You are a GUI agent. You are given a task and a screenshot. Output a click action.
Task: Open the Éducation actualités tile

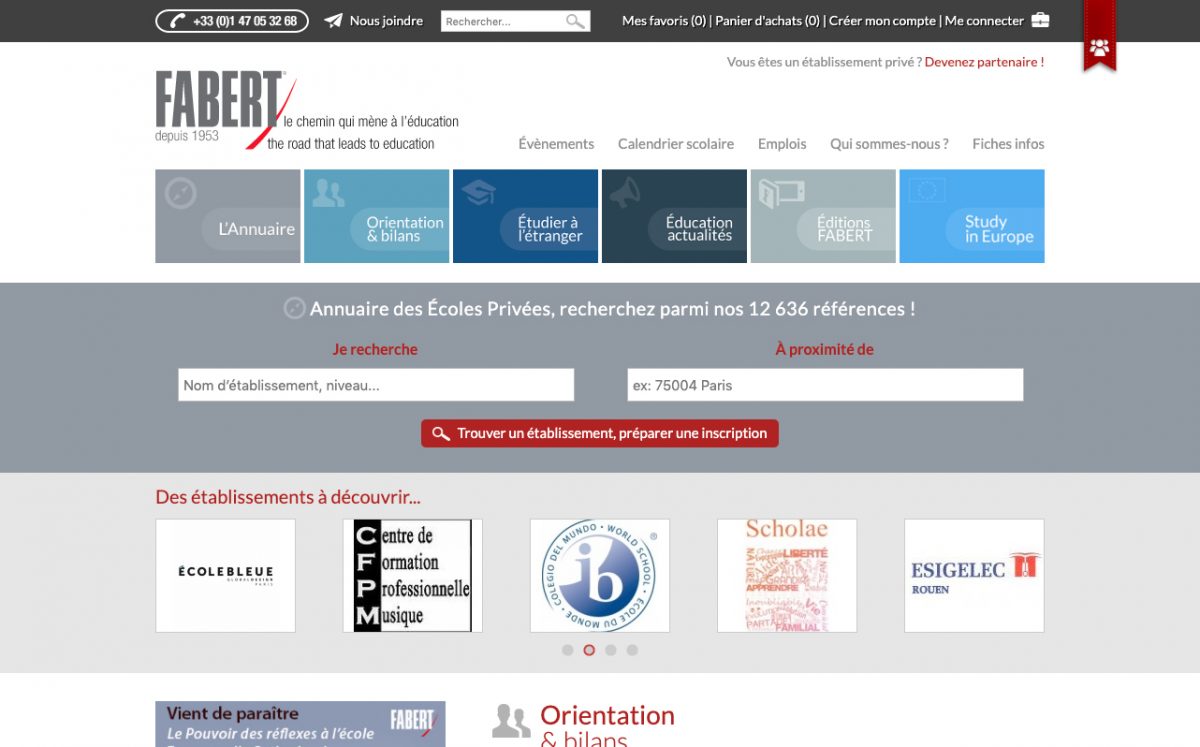click(x=674, y=216)
